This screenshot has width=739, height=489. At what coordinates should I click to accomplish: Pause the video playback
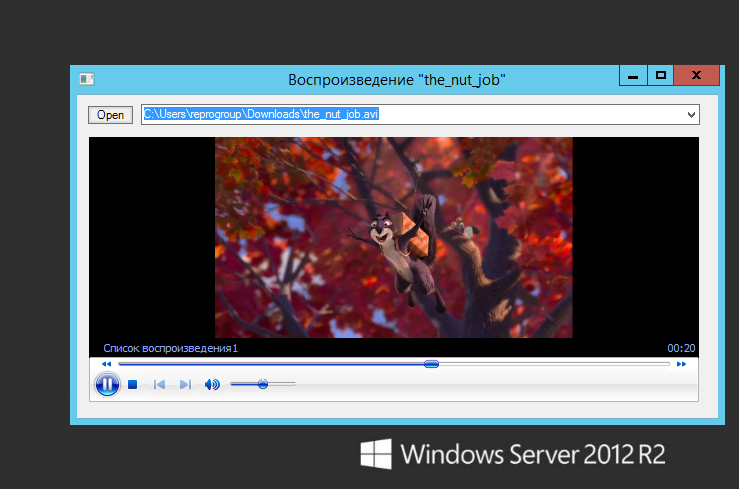(x=107, y=384)
